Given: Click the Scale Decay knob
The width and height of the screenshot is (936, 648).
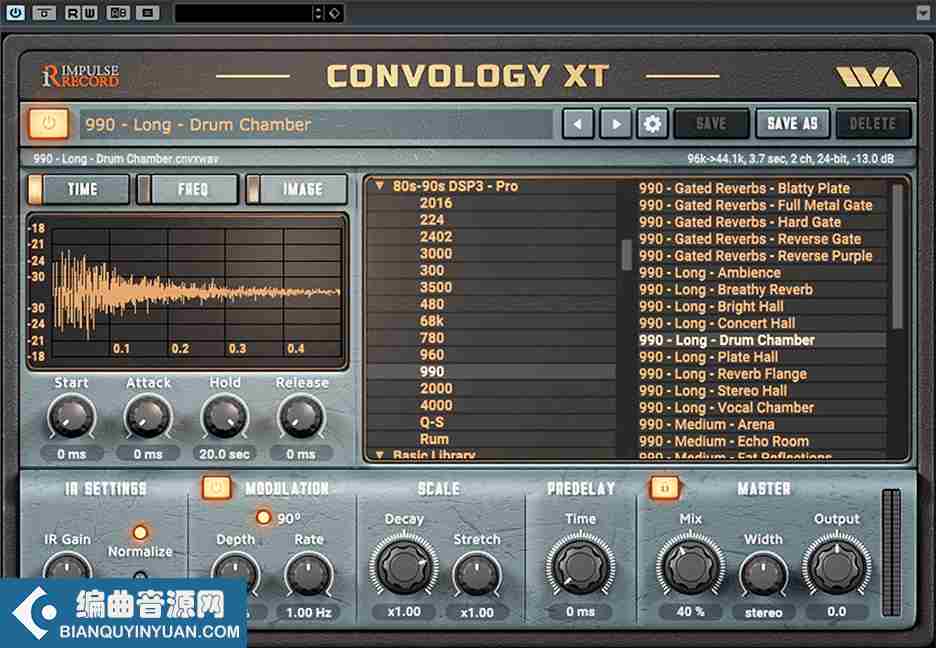Looking at the screenshot, I should 404,566.
